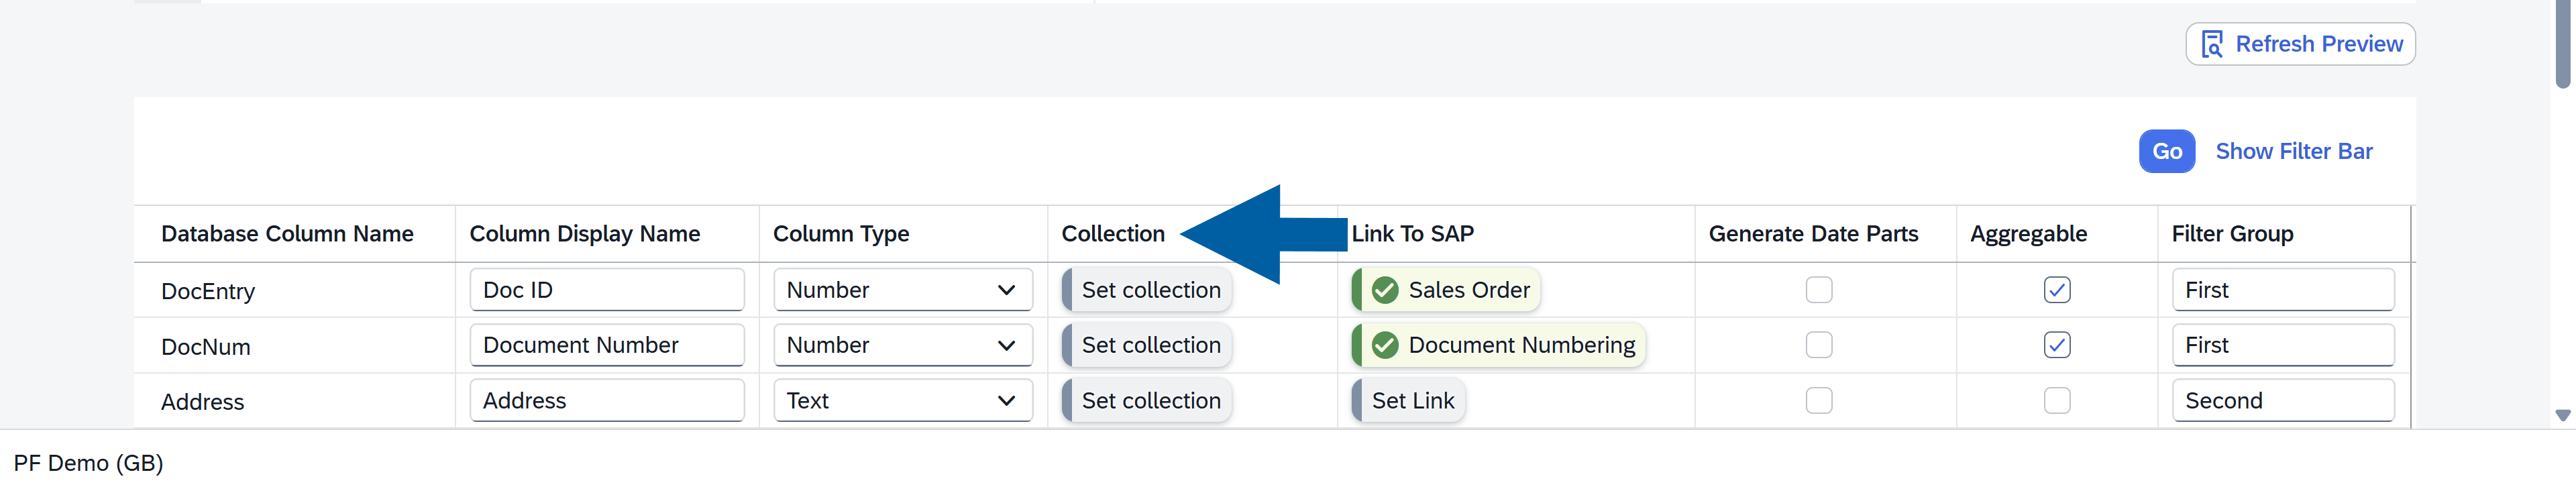
Task: Click the scroll down arrow on the scrollbar
Action: [x=2562, y=415]
